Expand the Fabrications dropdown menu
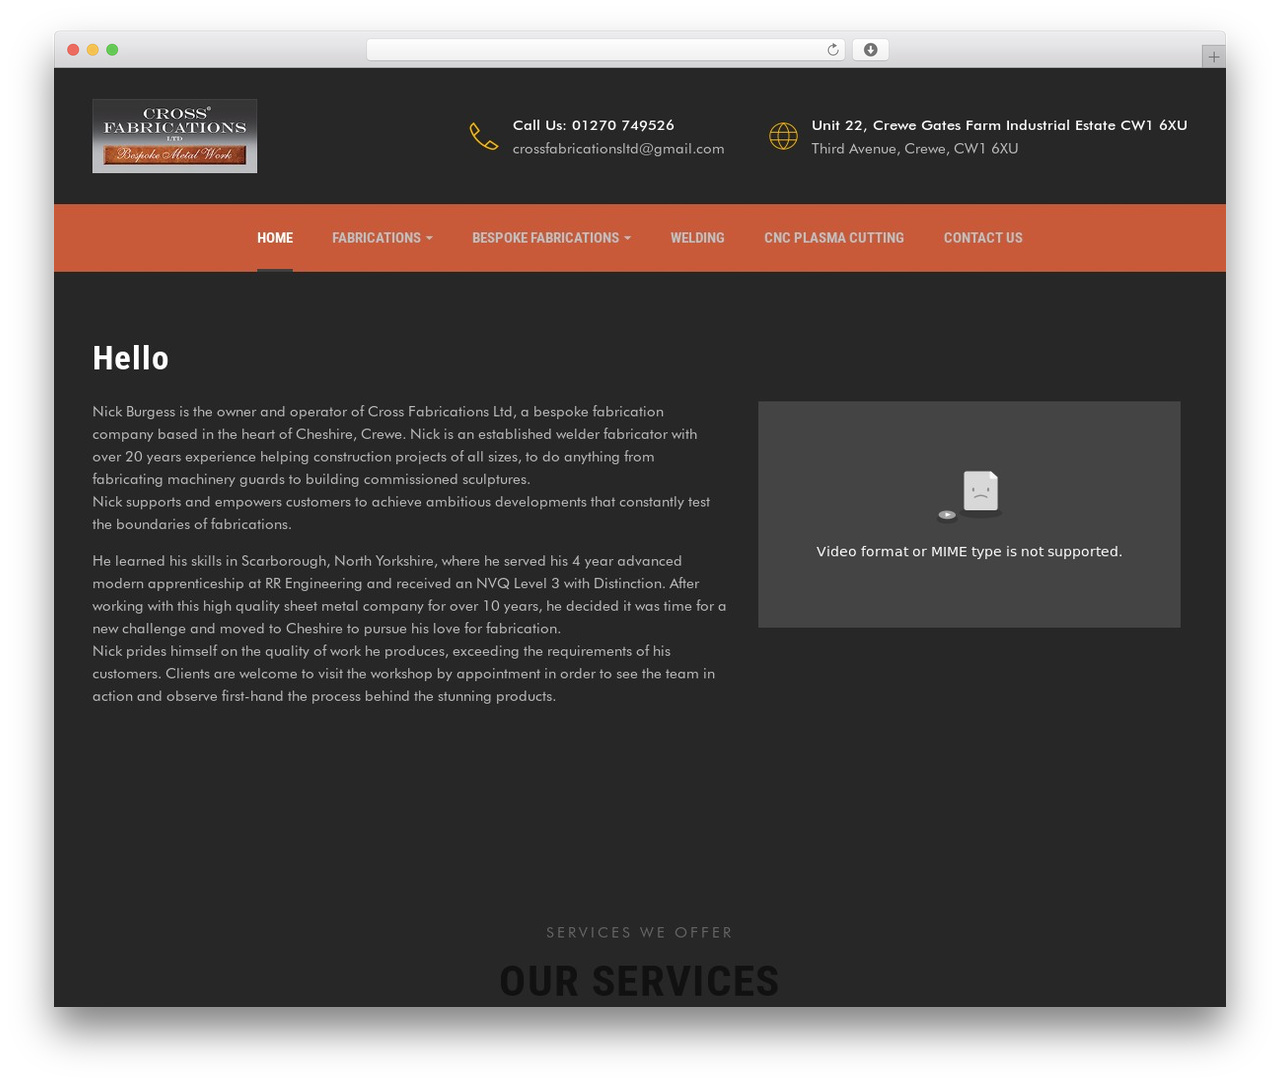The image size is (1280, 1084). [x=382, y=238]
